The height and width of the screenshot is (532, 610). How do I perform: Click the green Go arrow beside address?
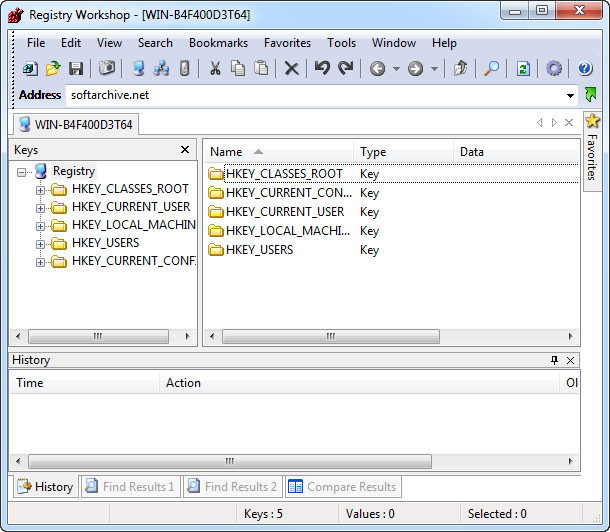click(x=591, y=94)
